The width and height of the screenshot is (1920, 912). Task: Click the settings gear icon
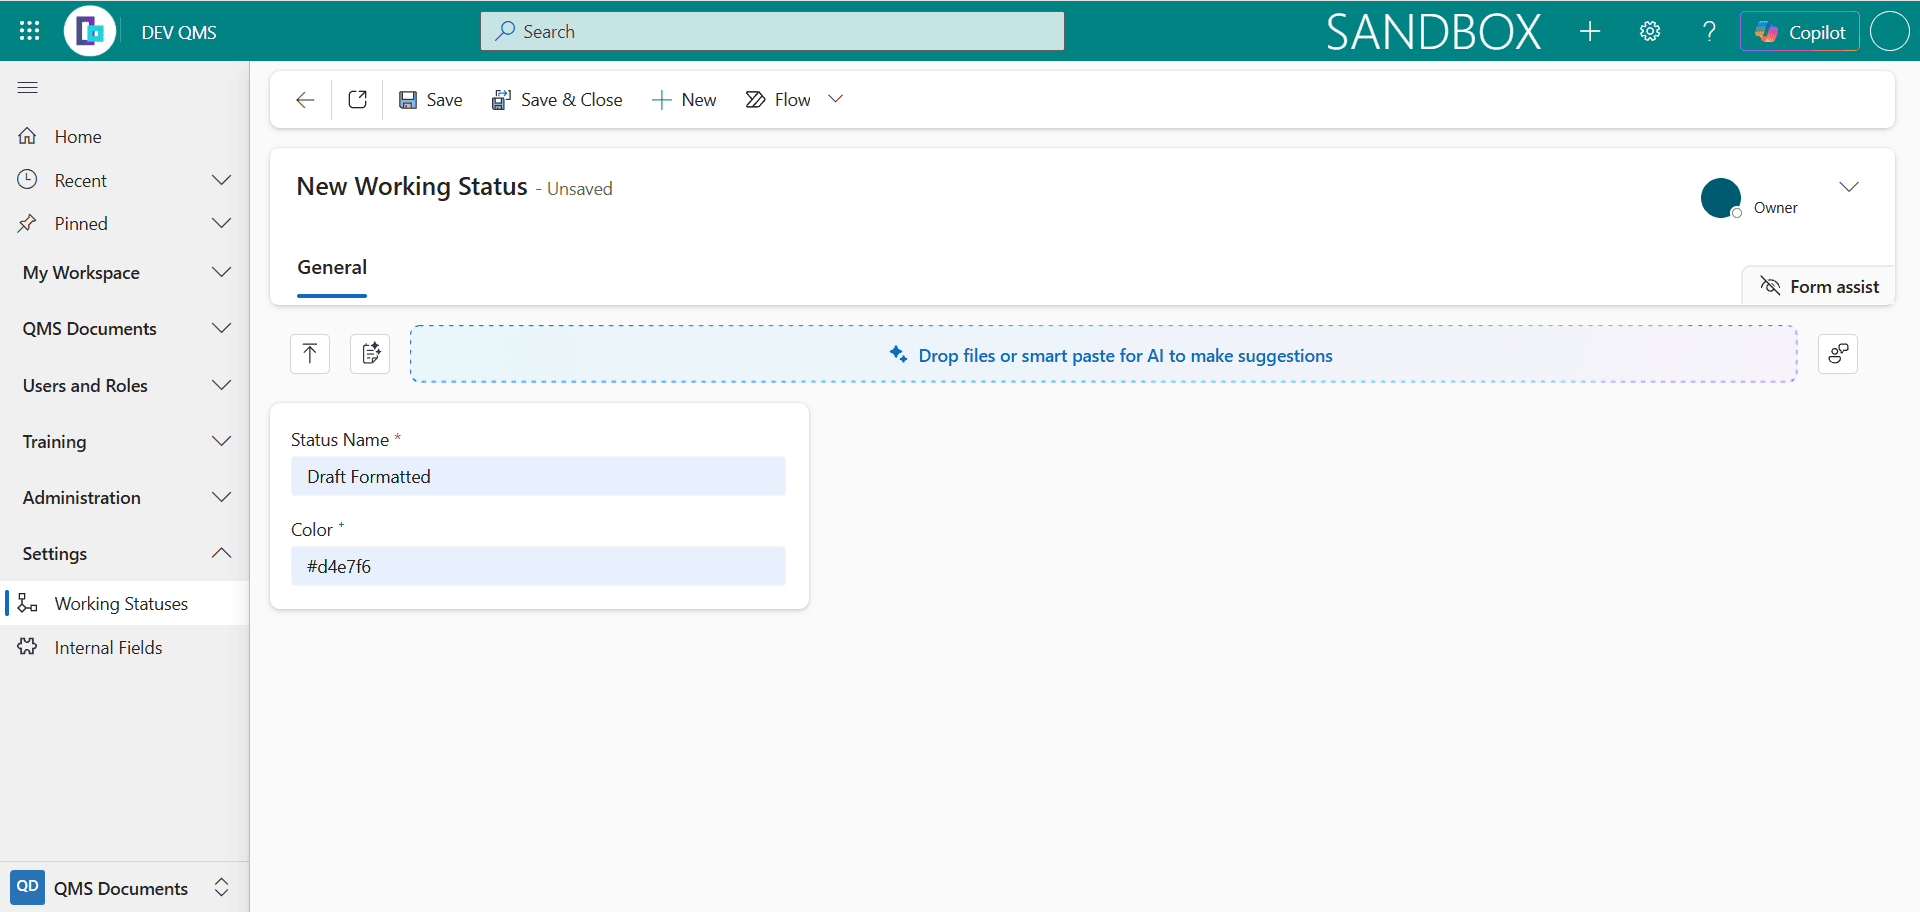(x=1650, y=31)
